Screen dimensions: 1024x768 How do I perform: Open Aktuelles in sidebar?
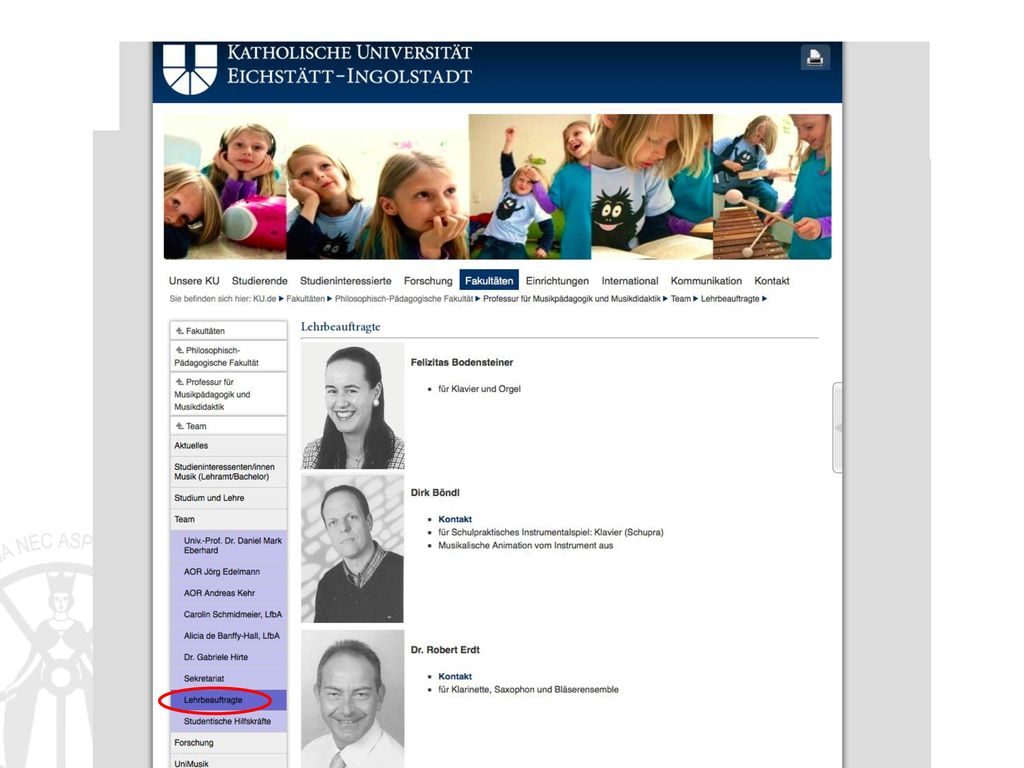228,445
